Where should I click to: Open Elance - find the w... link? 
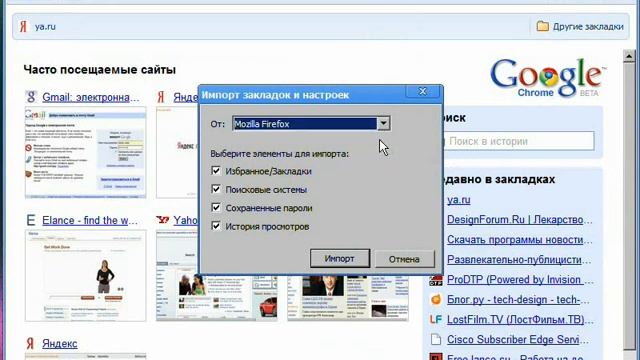coord(90,220)
